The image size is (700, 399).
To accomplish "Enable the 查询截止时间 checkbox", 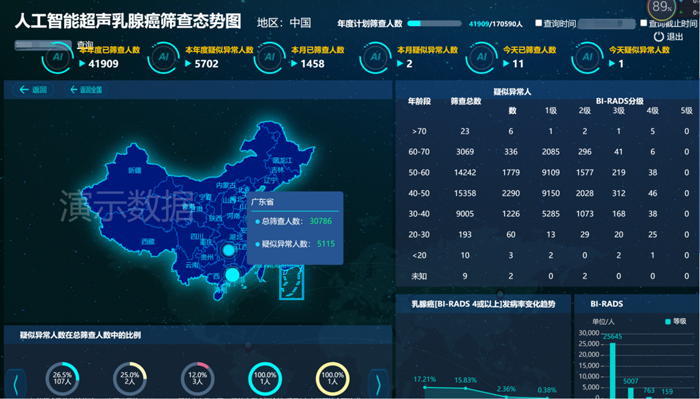I will pos(643,23).
